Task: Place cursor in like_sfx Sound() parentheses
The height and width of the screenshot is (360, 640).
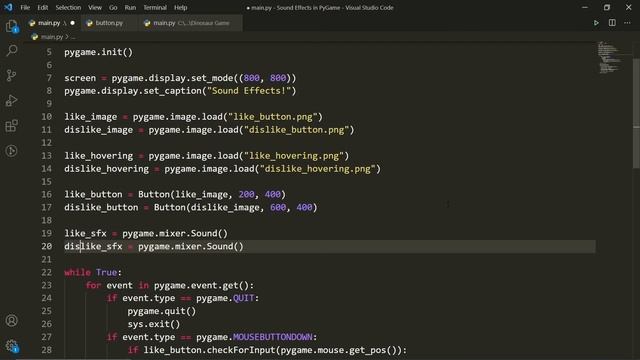Action: point(222,233)
